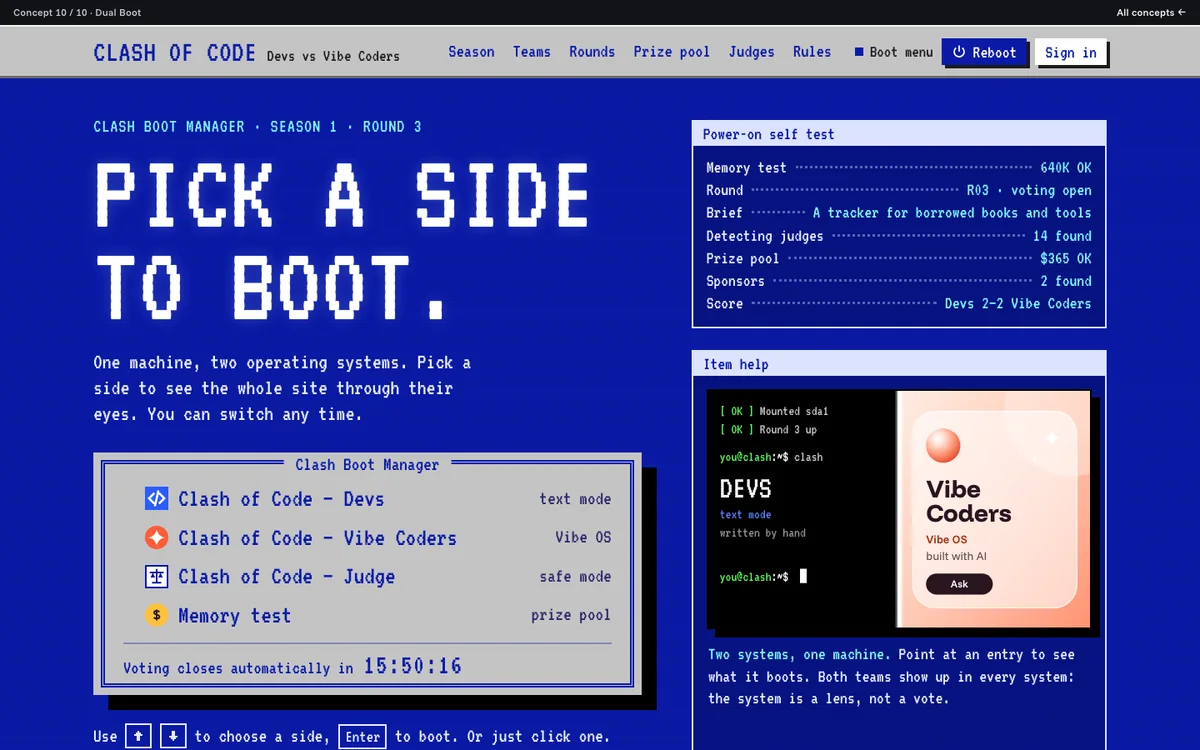
Task: Click 'CLASH BOOT MANAGER · SEASON 1 · ROUND 3' breadcrumb
Action: (257, 127)
